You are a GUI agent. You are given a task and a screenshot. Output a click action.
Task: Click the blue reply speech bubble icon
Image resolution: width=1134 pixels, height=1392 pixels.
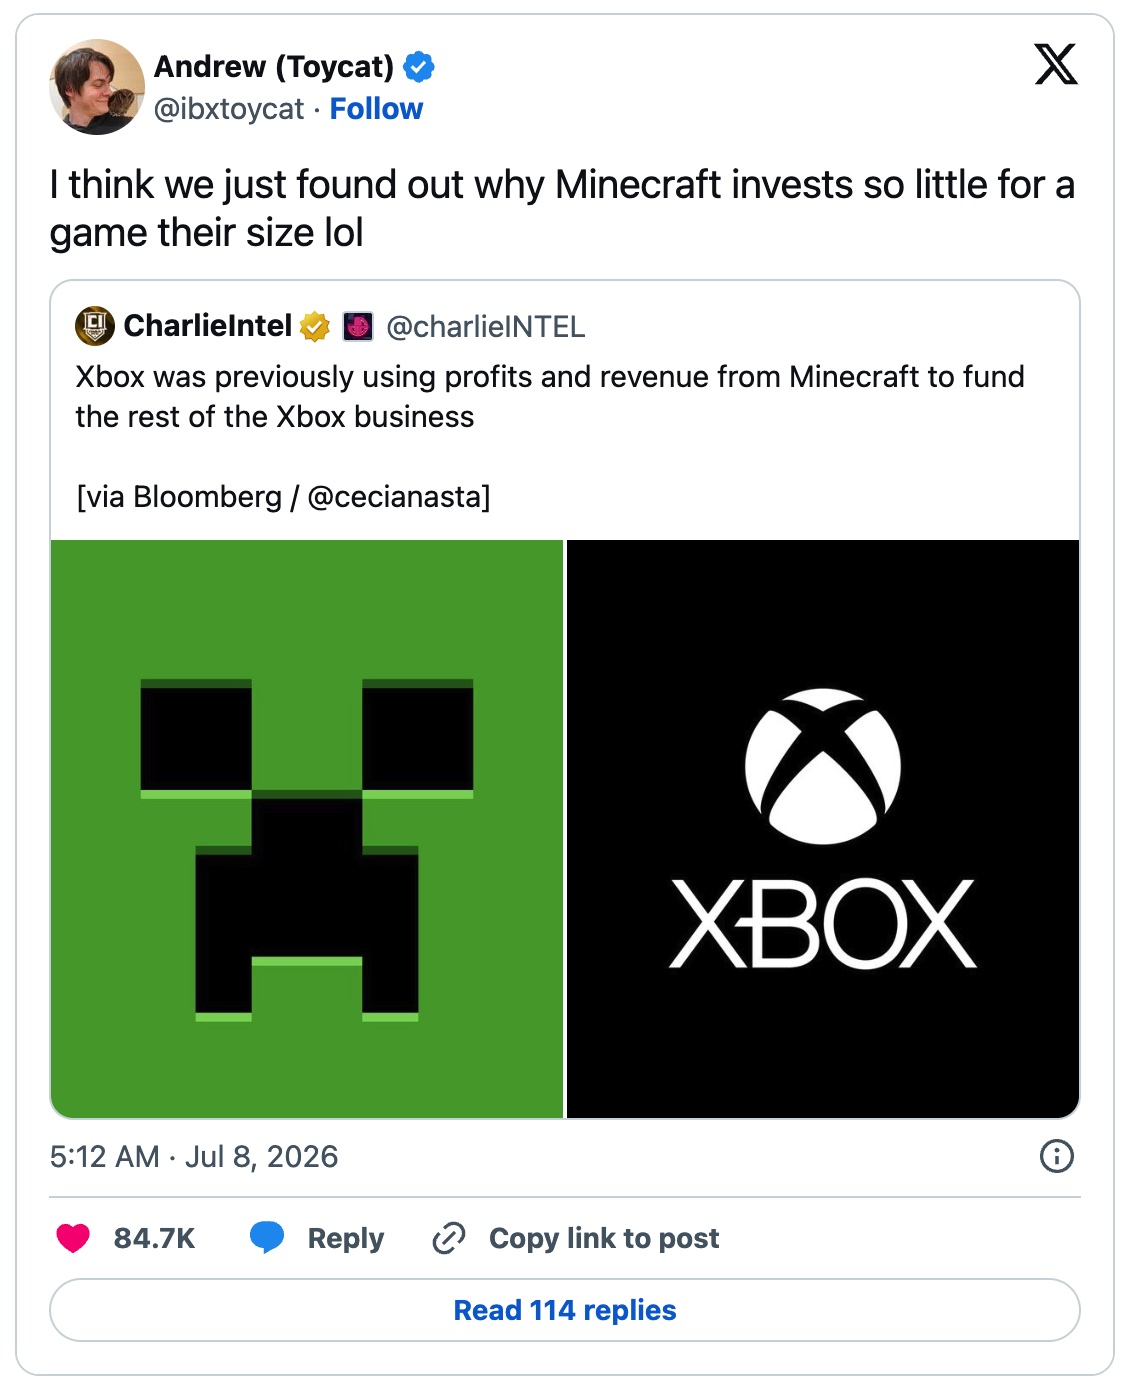[267, 1238]
